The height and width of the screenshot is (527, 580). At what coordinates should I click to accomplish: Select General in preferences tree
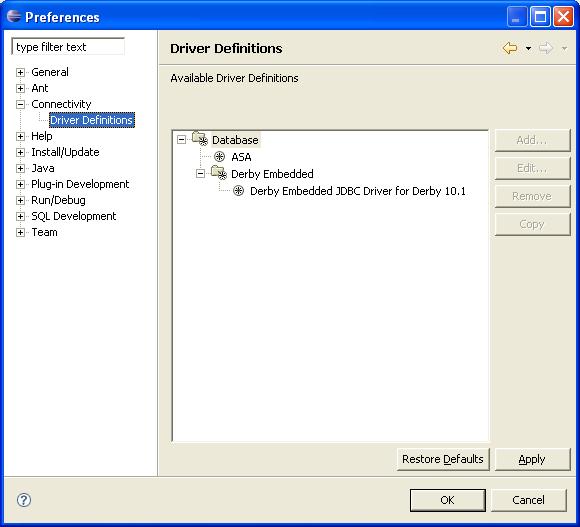[50, 72]
